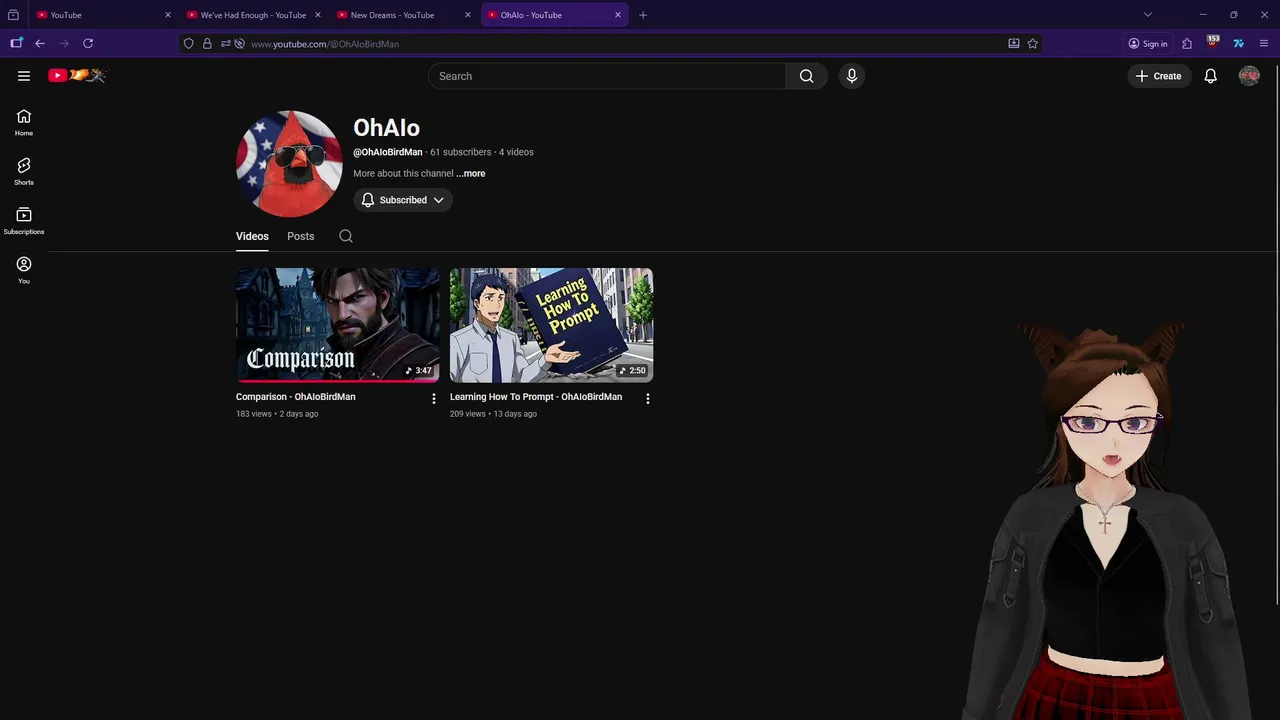This screenshot has width=1280, height=720.
Task: Close the first YouTube tab
Action: (x=168, y=15)
